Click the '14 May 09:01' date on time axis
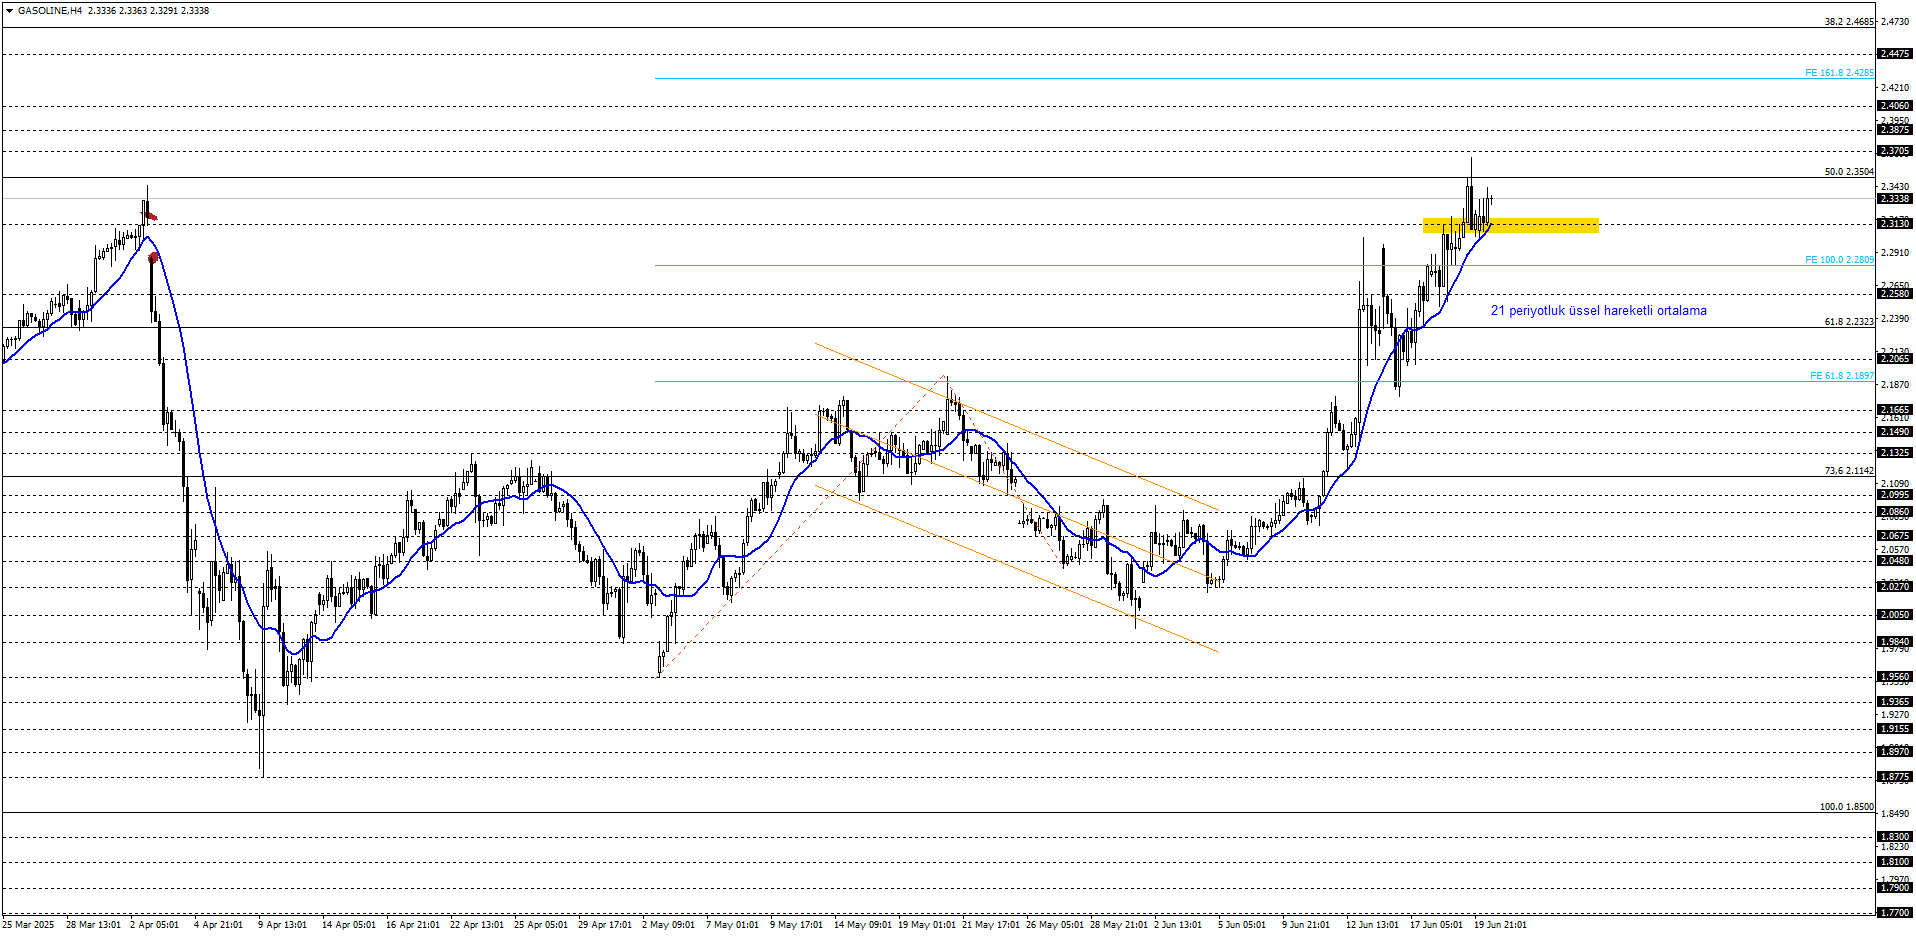The width and height of the screenshot is (1916, 936). (863, 925)
